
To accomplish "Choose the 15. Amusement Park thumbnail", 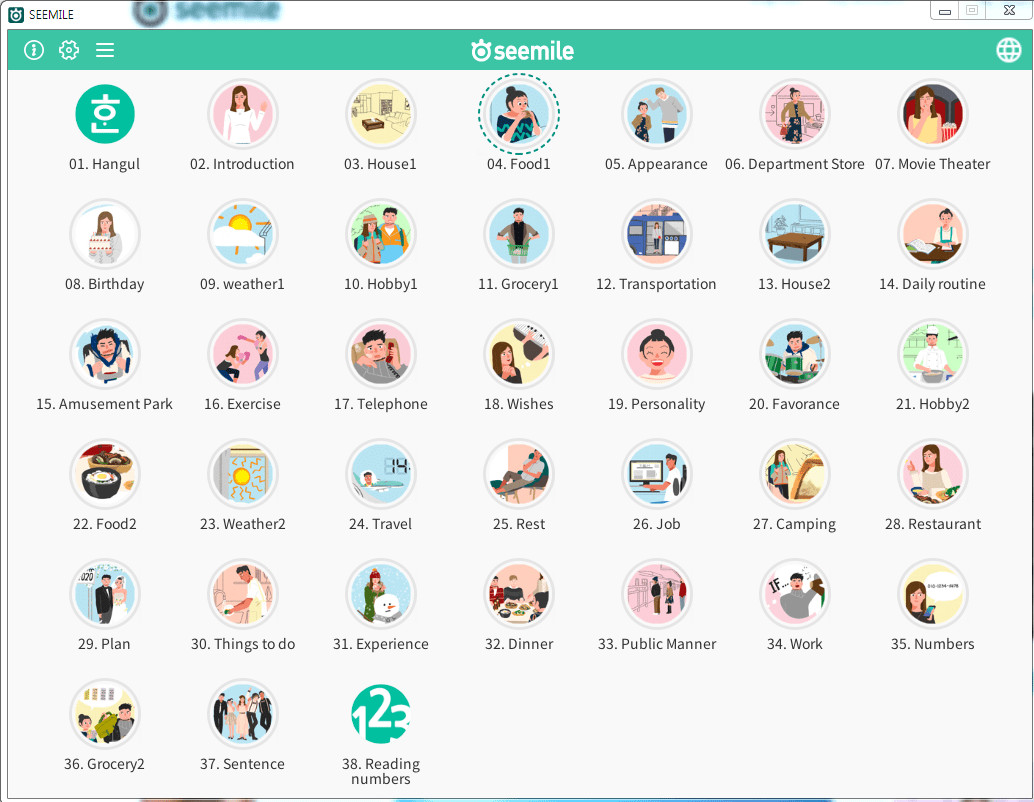I will [x=105, y=354].
